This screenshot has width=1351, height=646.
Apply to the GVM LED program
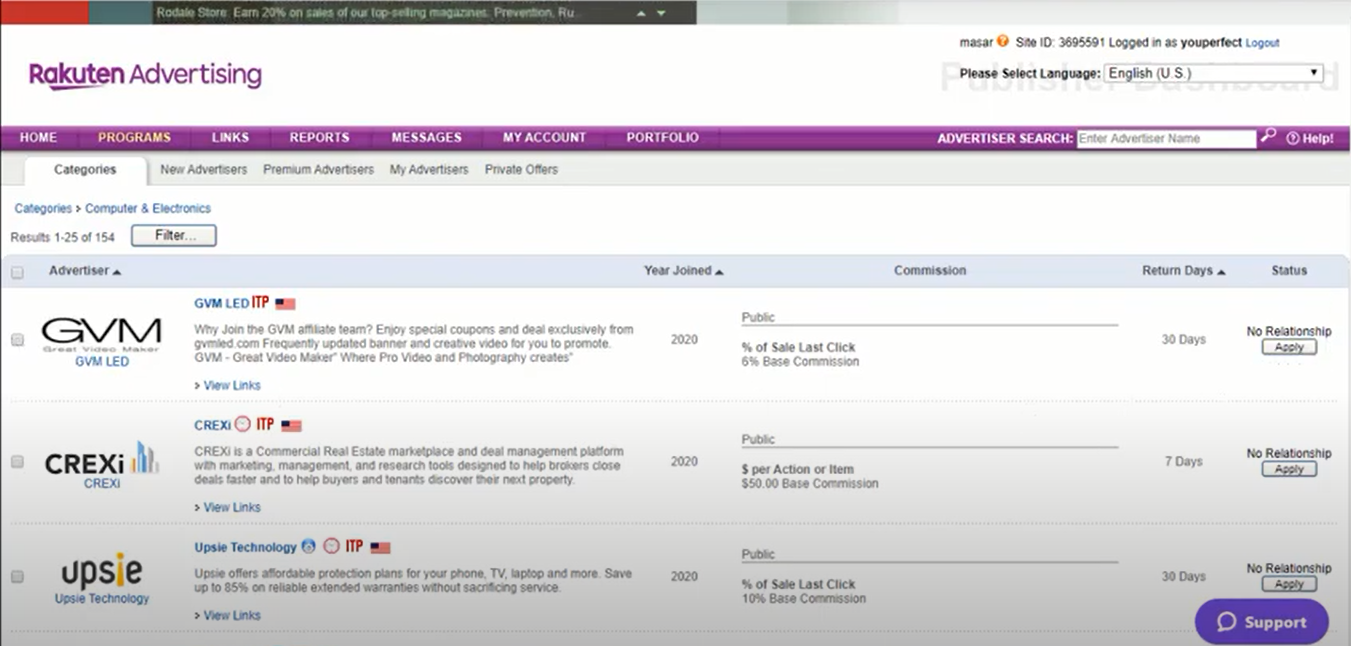[x=1289, y=347]
